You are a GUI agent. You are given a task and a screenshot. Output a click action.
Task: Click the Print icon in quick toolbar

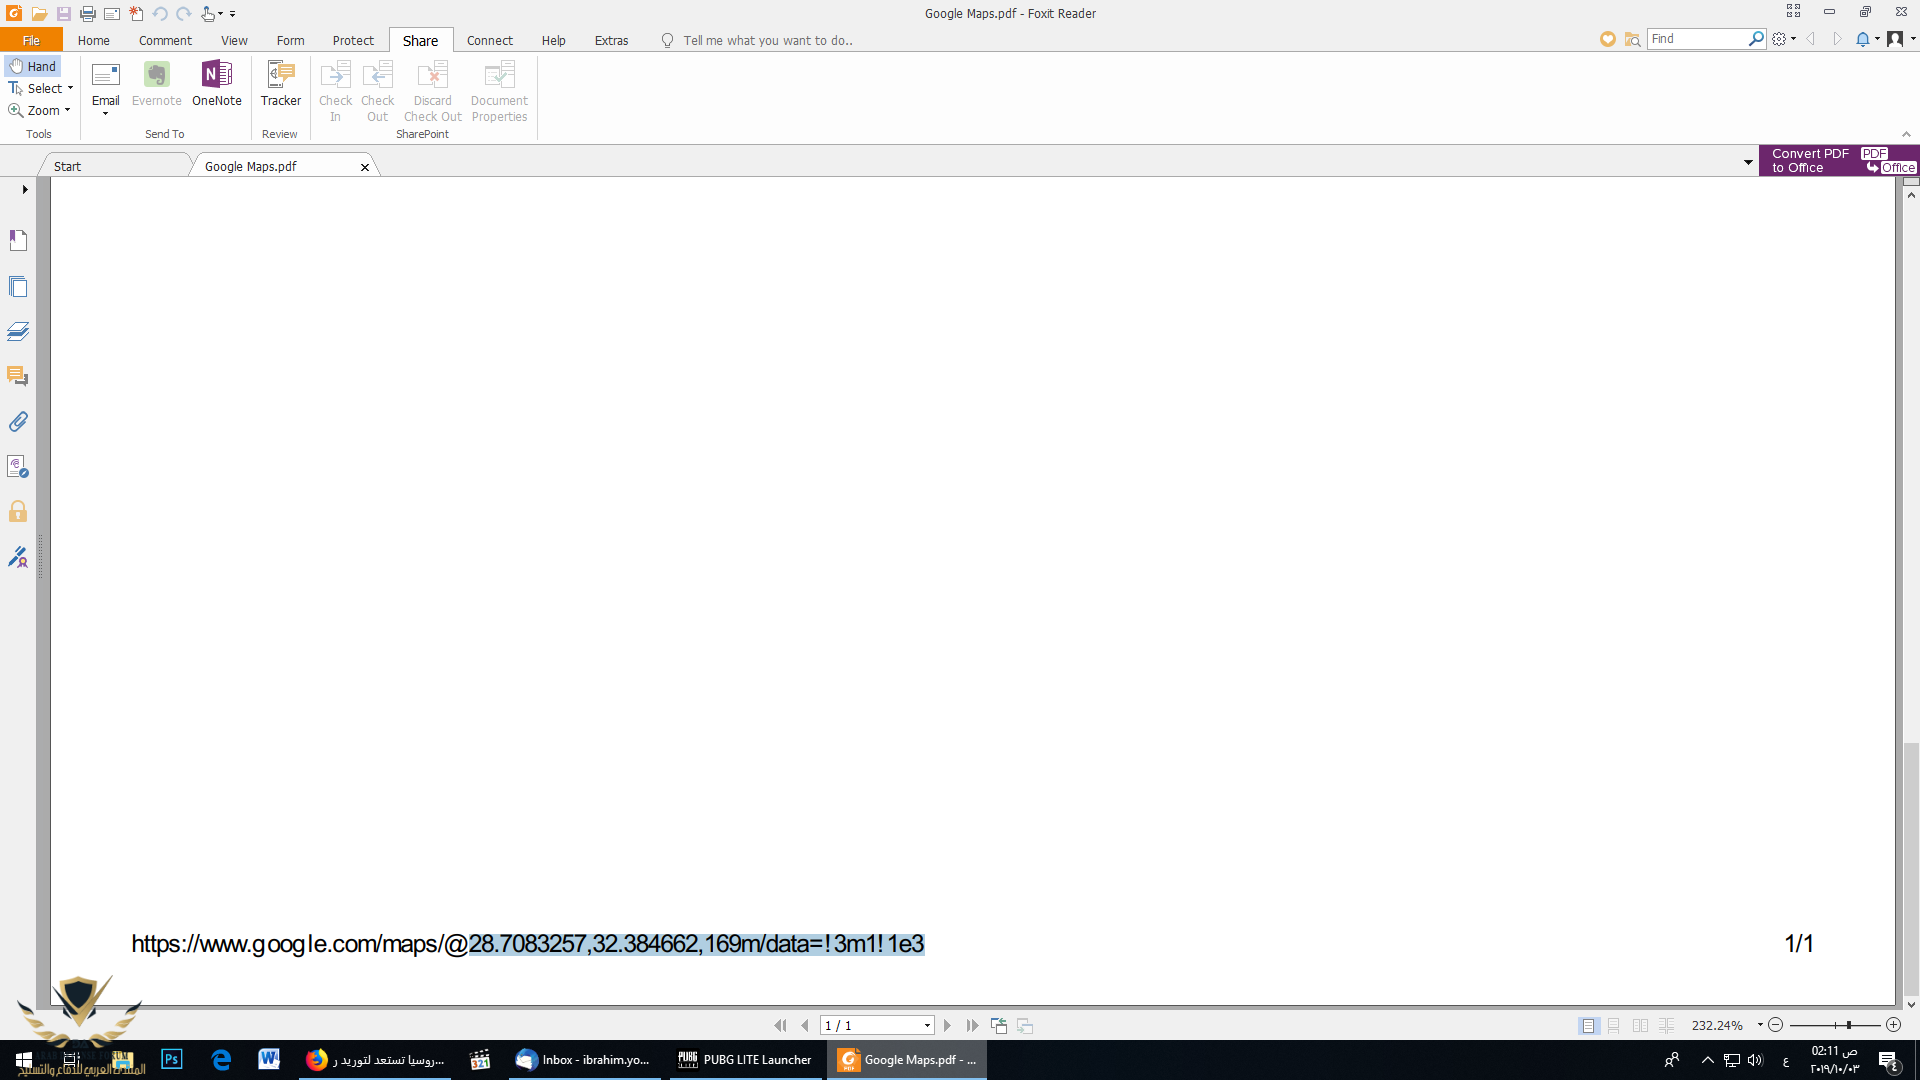click(x=88, y=14)
